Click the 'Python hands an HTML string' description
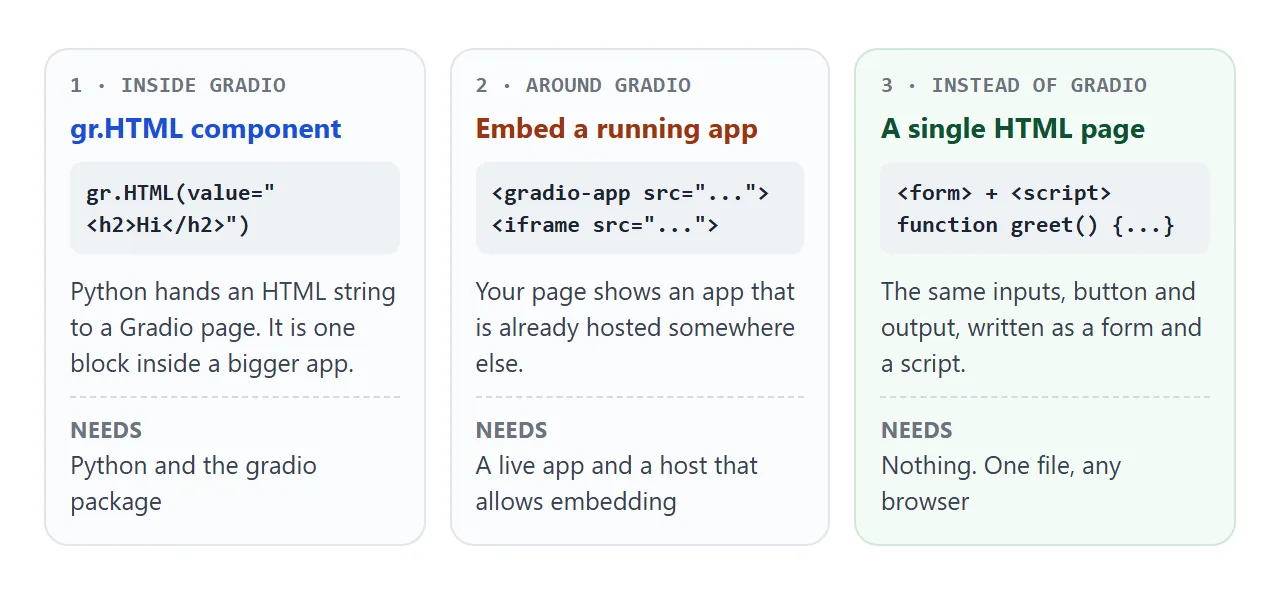This screenshot has height=598, width=1280. [x=233, y=328]
